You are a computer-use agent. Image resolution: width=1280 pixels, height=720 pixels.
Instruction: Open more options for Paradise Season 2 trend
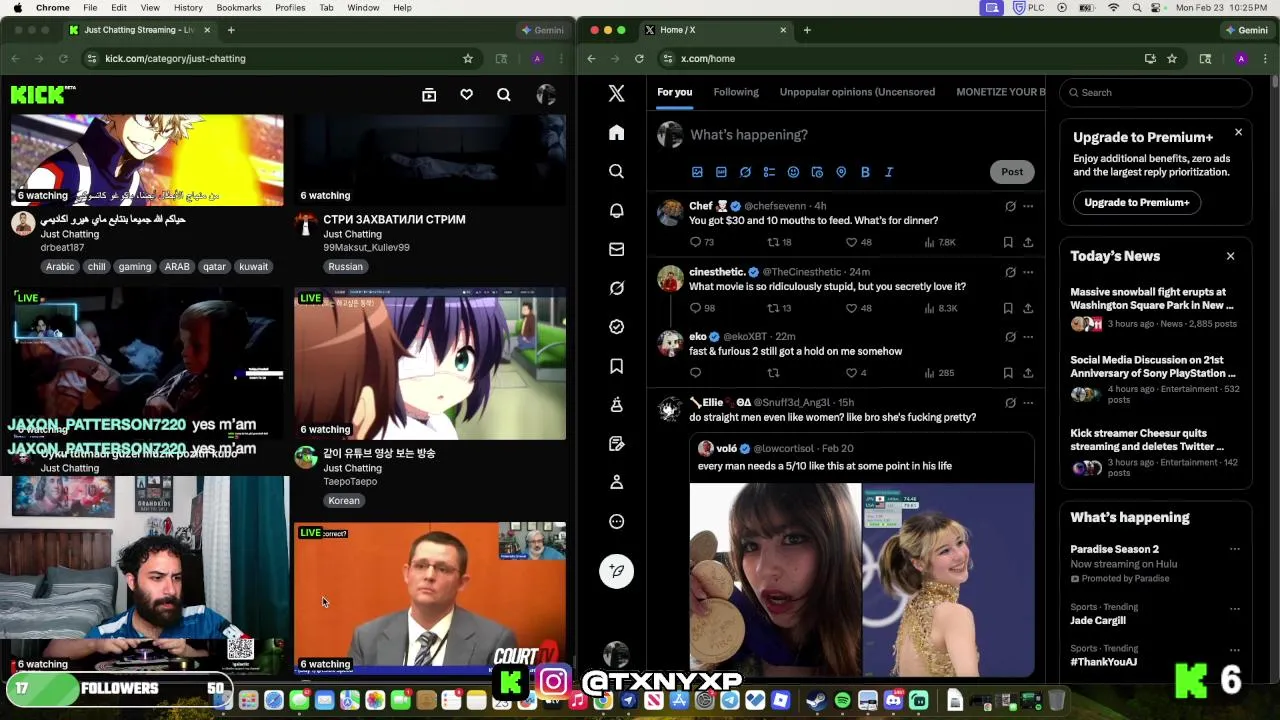click(1235, 549)
